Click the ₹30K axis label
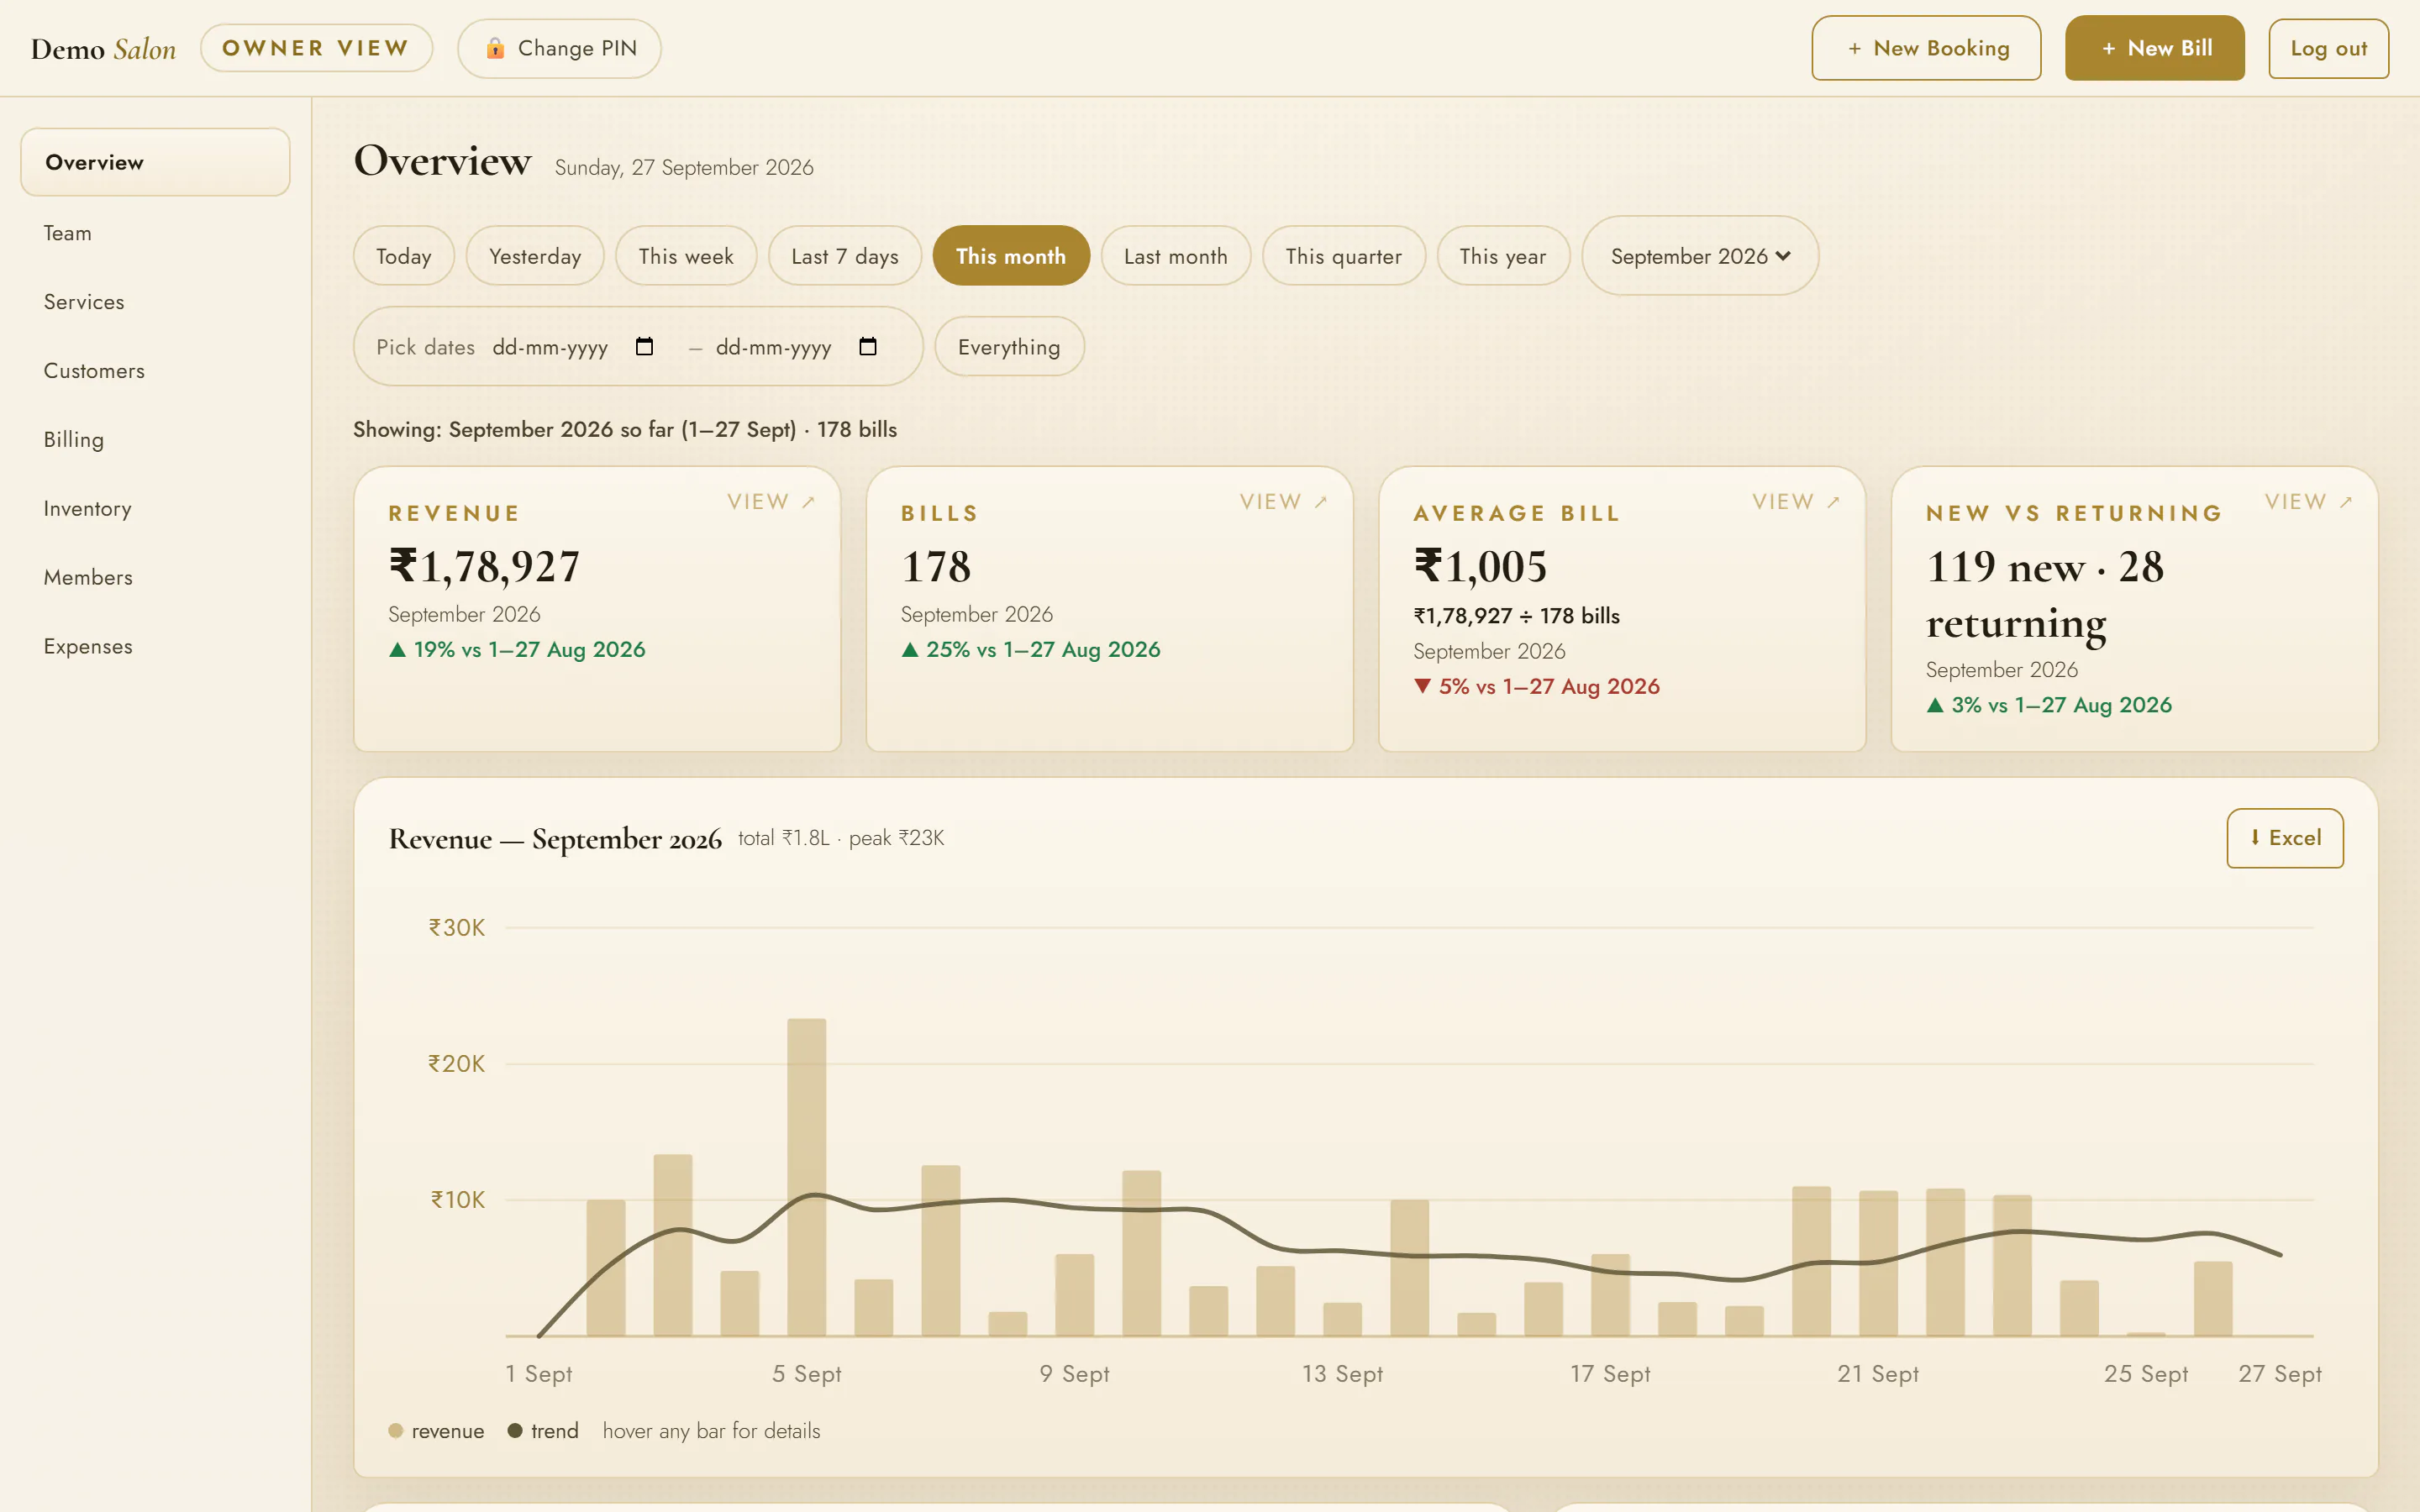This screenshot has height=1512, width=2420. click(457, 927)
